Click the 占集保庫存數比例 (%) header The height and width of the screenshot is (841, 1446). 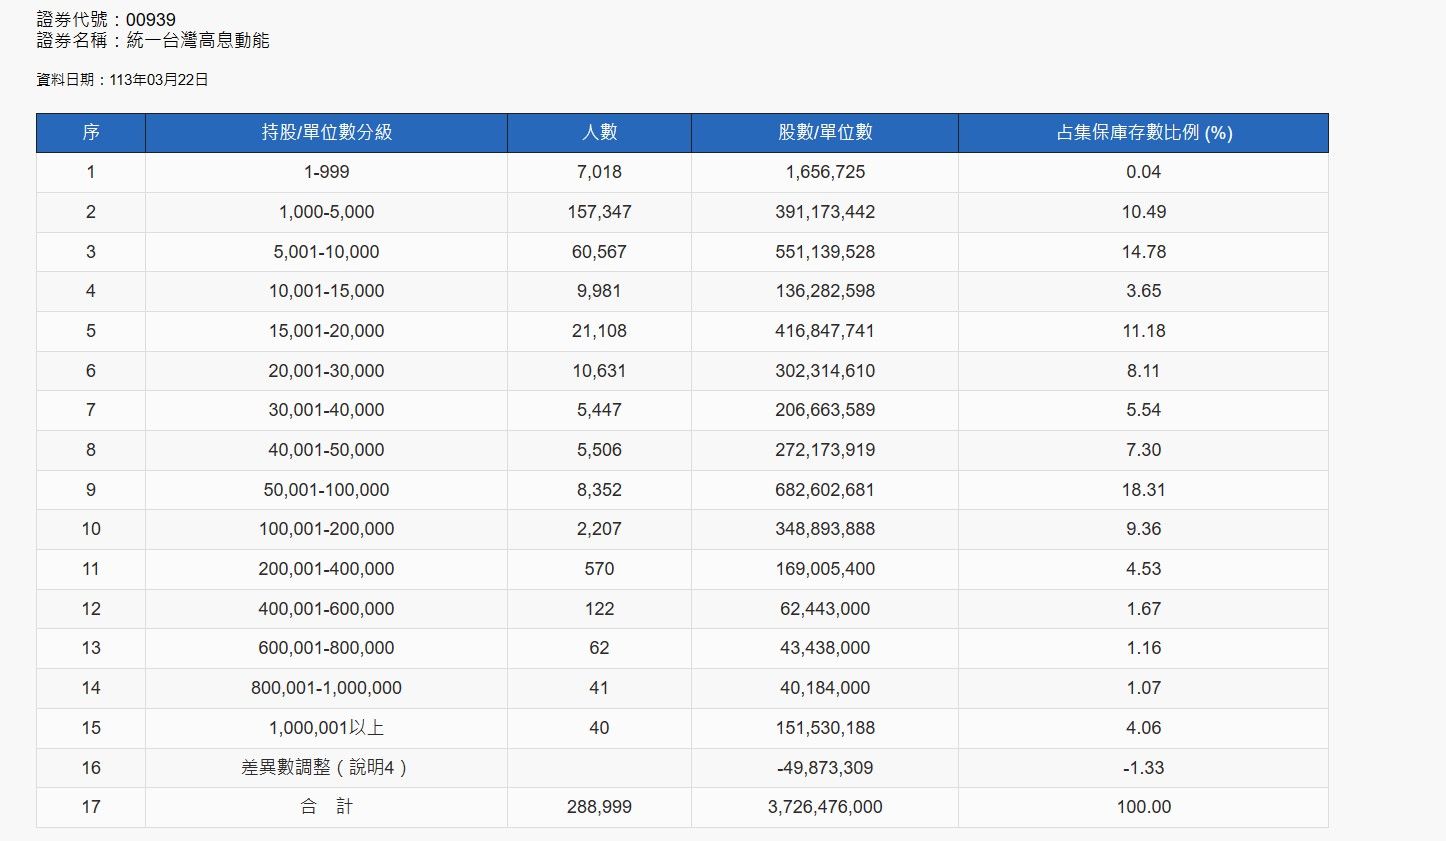pyautogui.click(x=1144, y=132)
